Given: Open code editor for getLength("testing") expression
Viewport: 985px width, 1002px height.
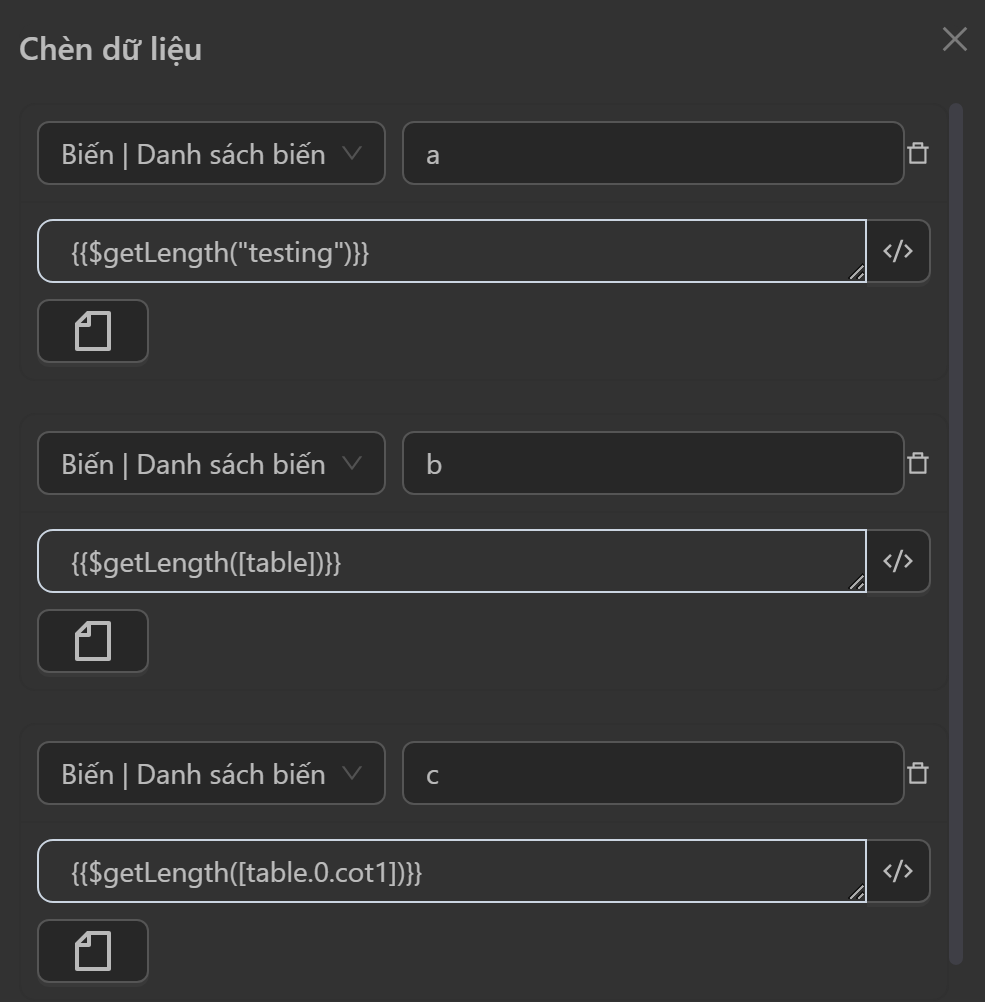Looking at the screenshot, I should pos(897,251).
